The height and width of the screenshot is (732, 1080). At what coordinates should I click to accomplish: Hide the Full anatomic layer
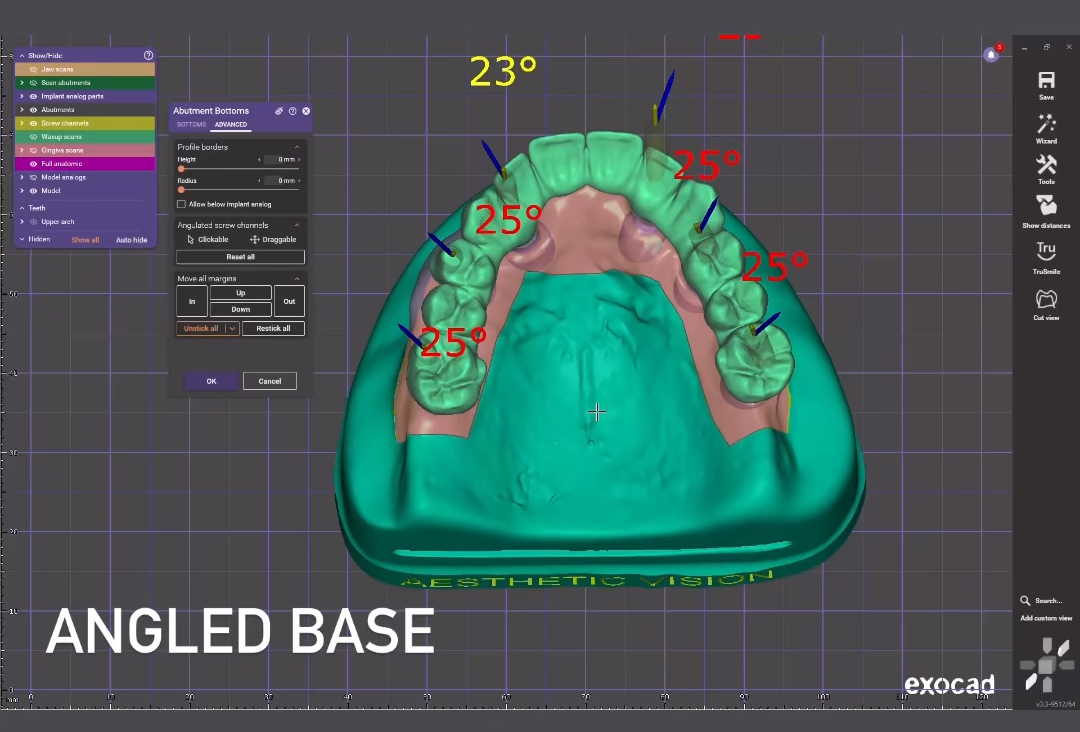[x=33, y=164]
